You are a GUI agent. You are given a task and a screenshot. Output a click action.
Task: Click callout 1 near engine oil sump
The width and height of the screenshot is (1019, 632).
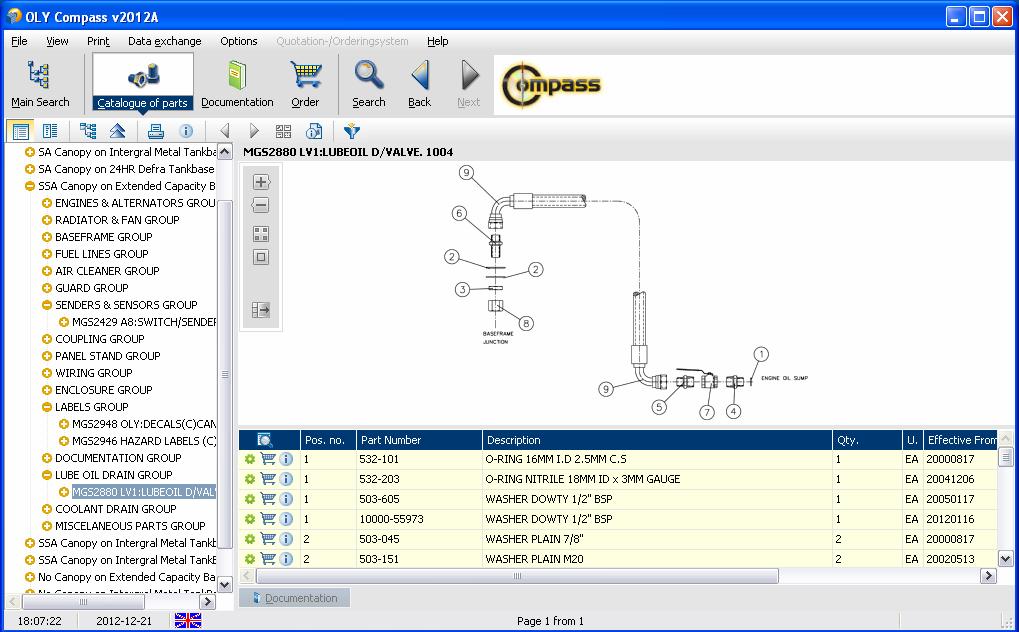pos(761,354)
